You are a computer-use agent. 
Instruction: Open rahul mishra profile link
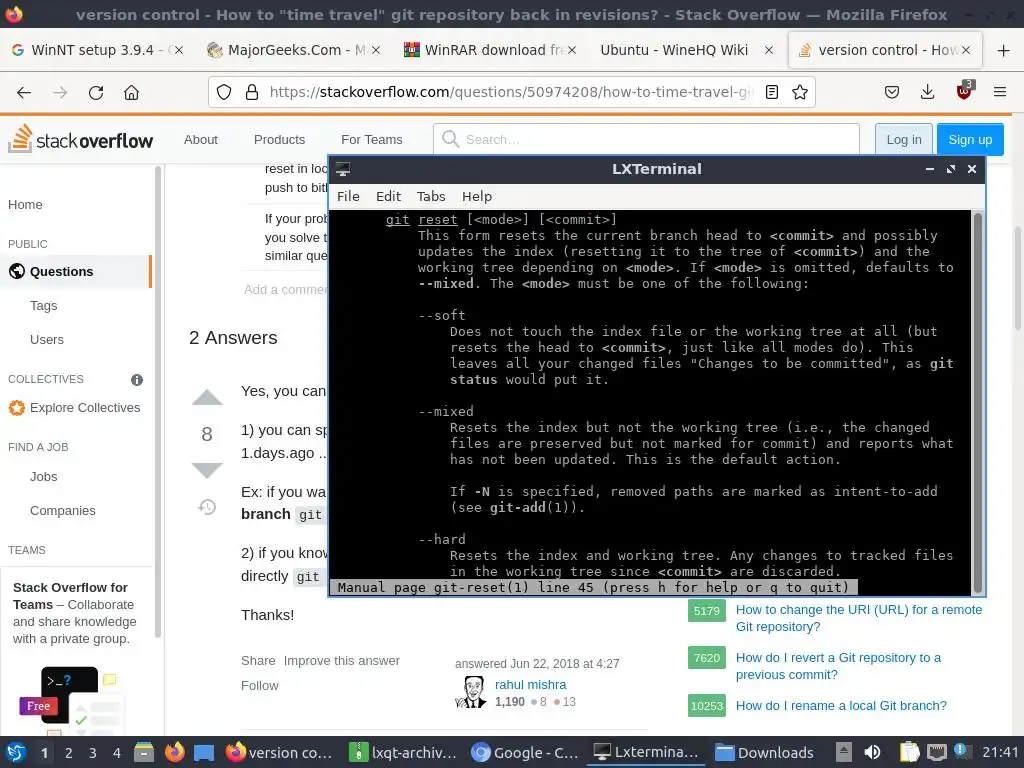(x=530, y=684)
